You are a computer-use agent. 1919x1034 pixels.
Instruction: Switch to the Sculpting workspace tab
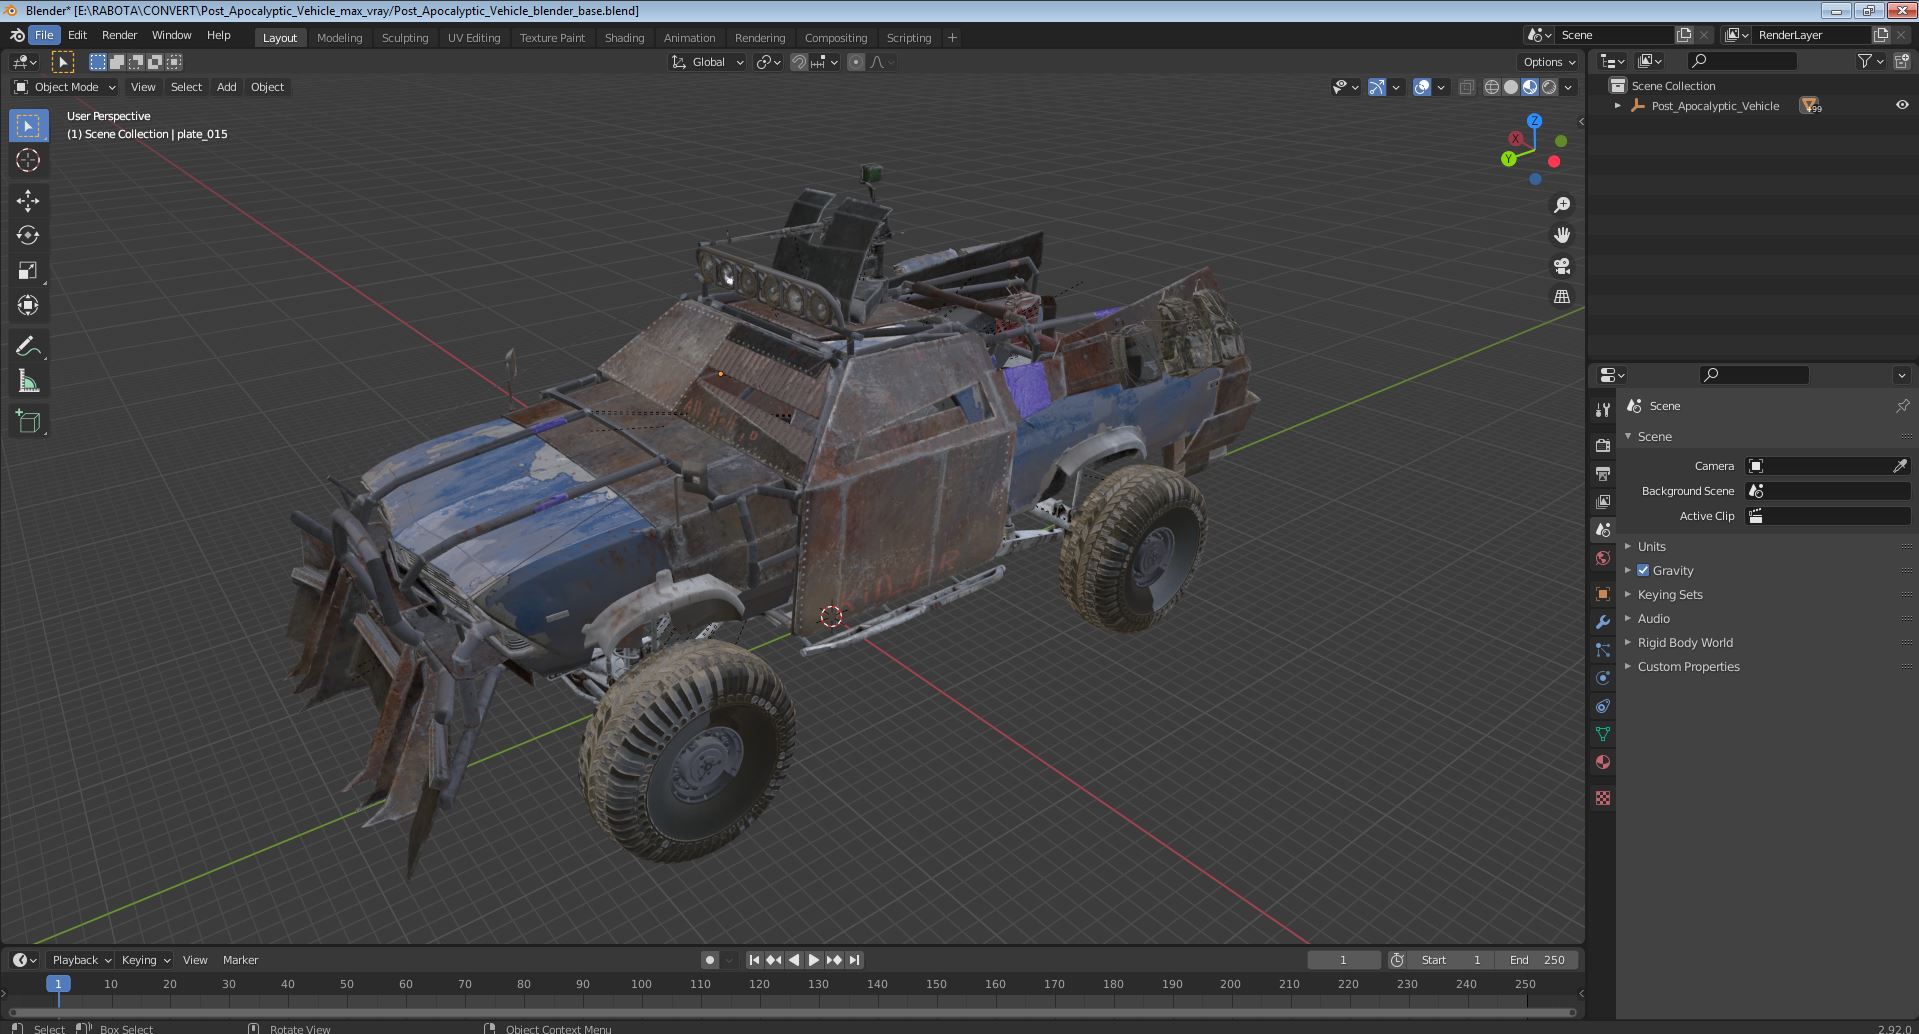click(404, 38)
